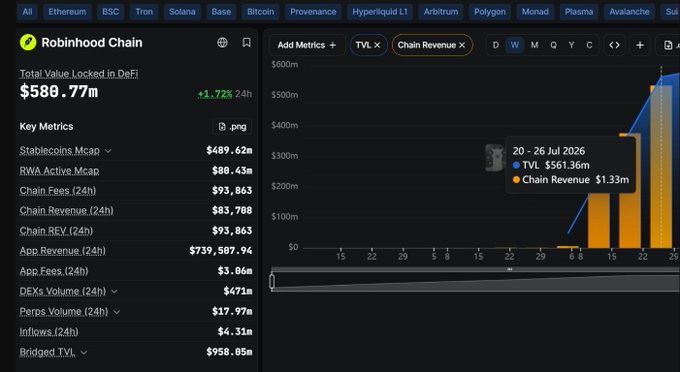Image resolution: width=680 pixels, height=372 pixels.
Task: Open Add Metrics selector
Action: [307, 45]
